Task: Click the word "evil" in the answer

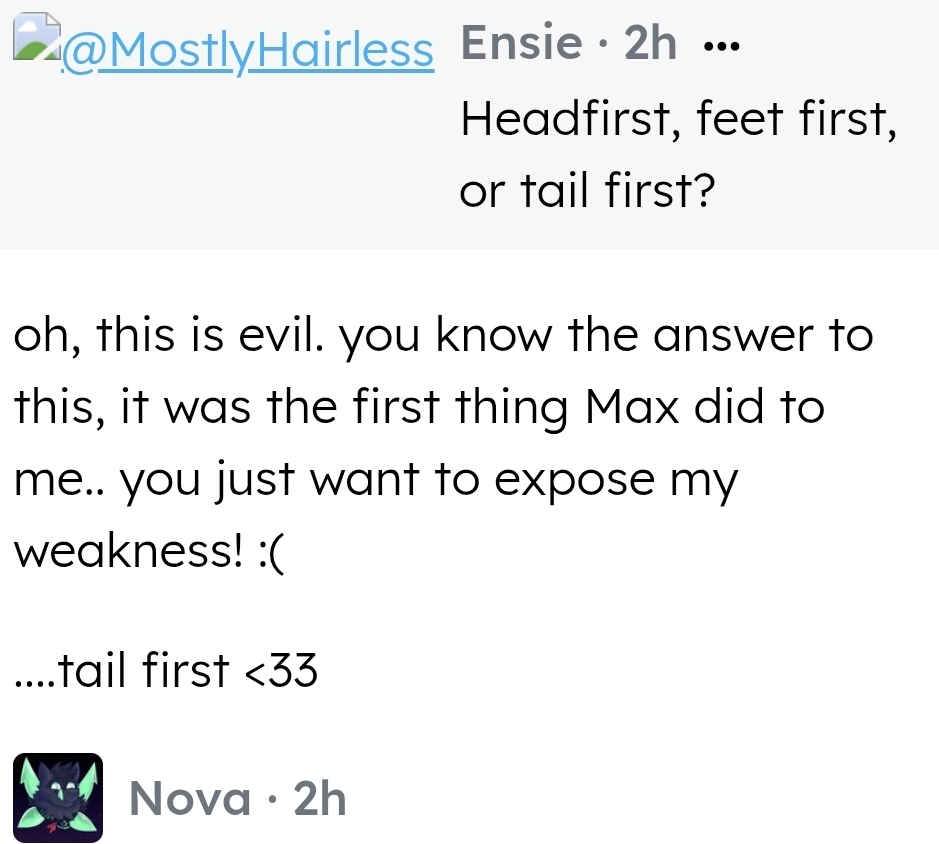Action: click(291, 337)
